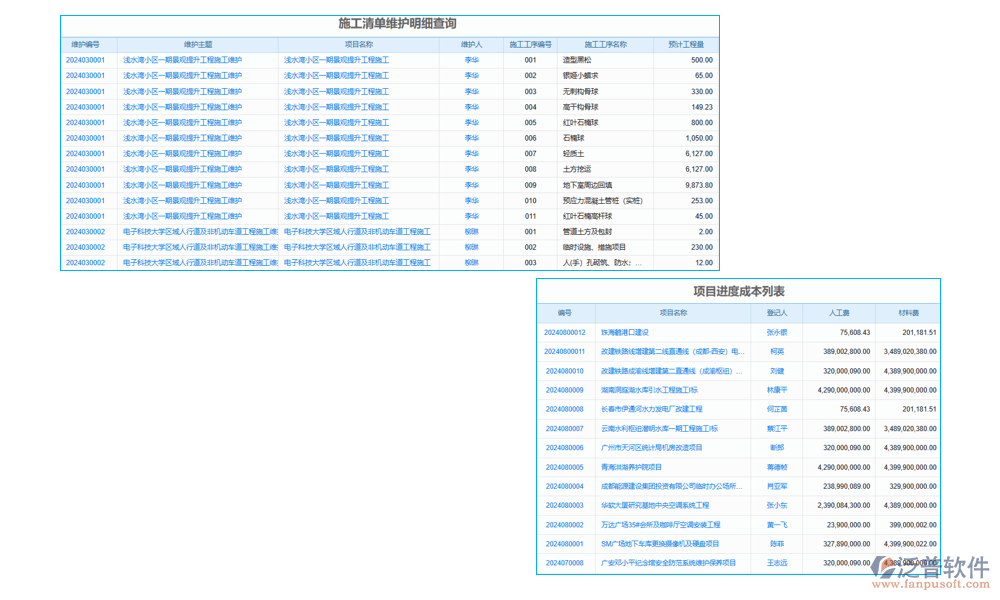Open maintenance record 2024030002
The width and height of the screenshot is (1000, 600).
click(89, 232)
